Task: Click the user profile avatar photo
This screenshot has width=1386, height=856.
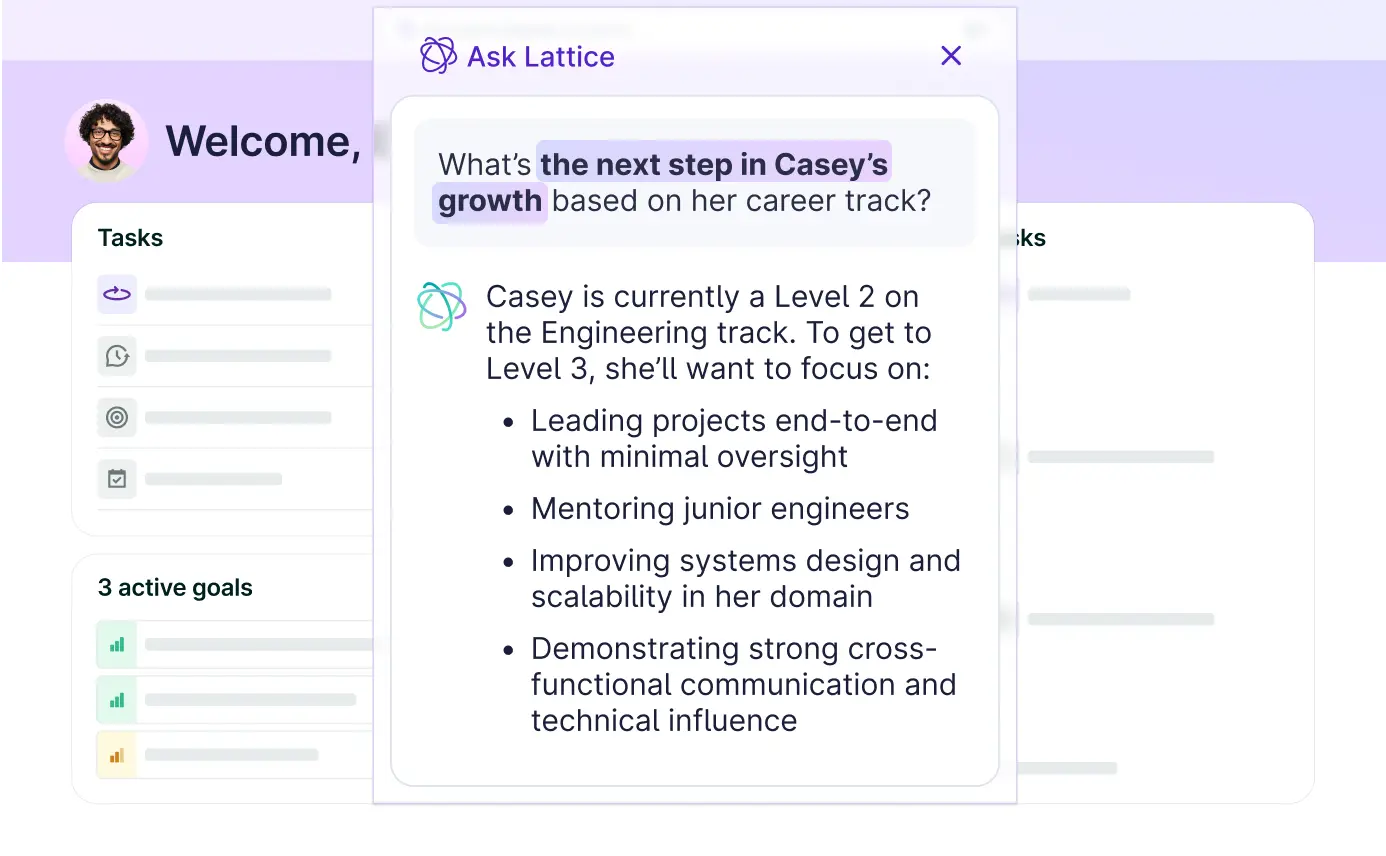Action: coord(107,141)
